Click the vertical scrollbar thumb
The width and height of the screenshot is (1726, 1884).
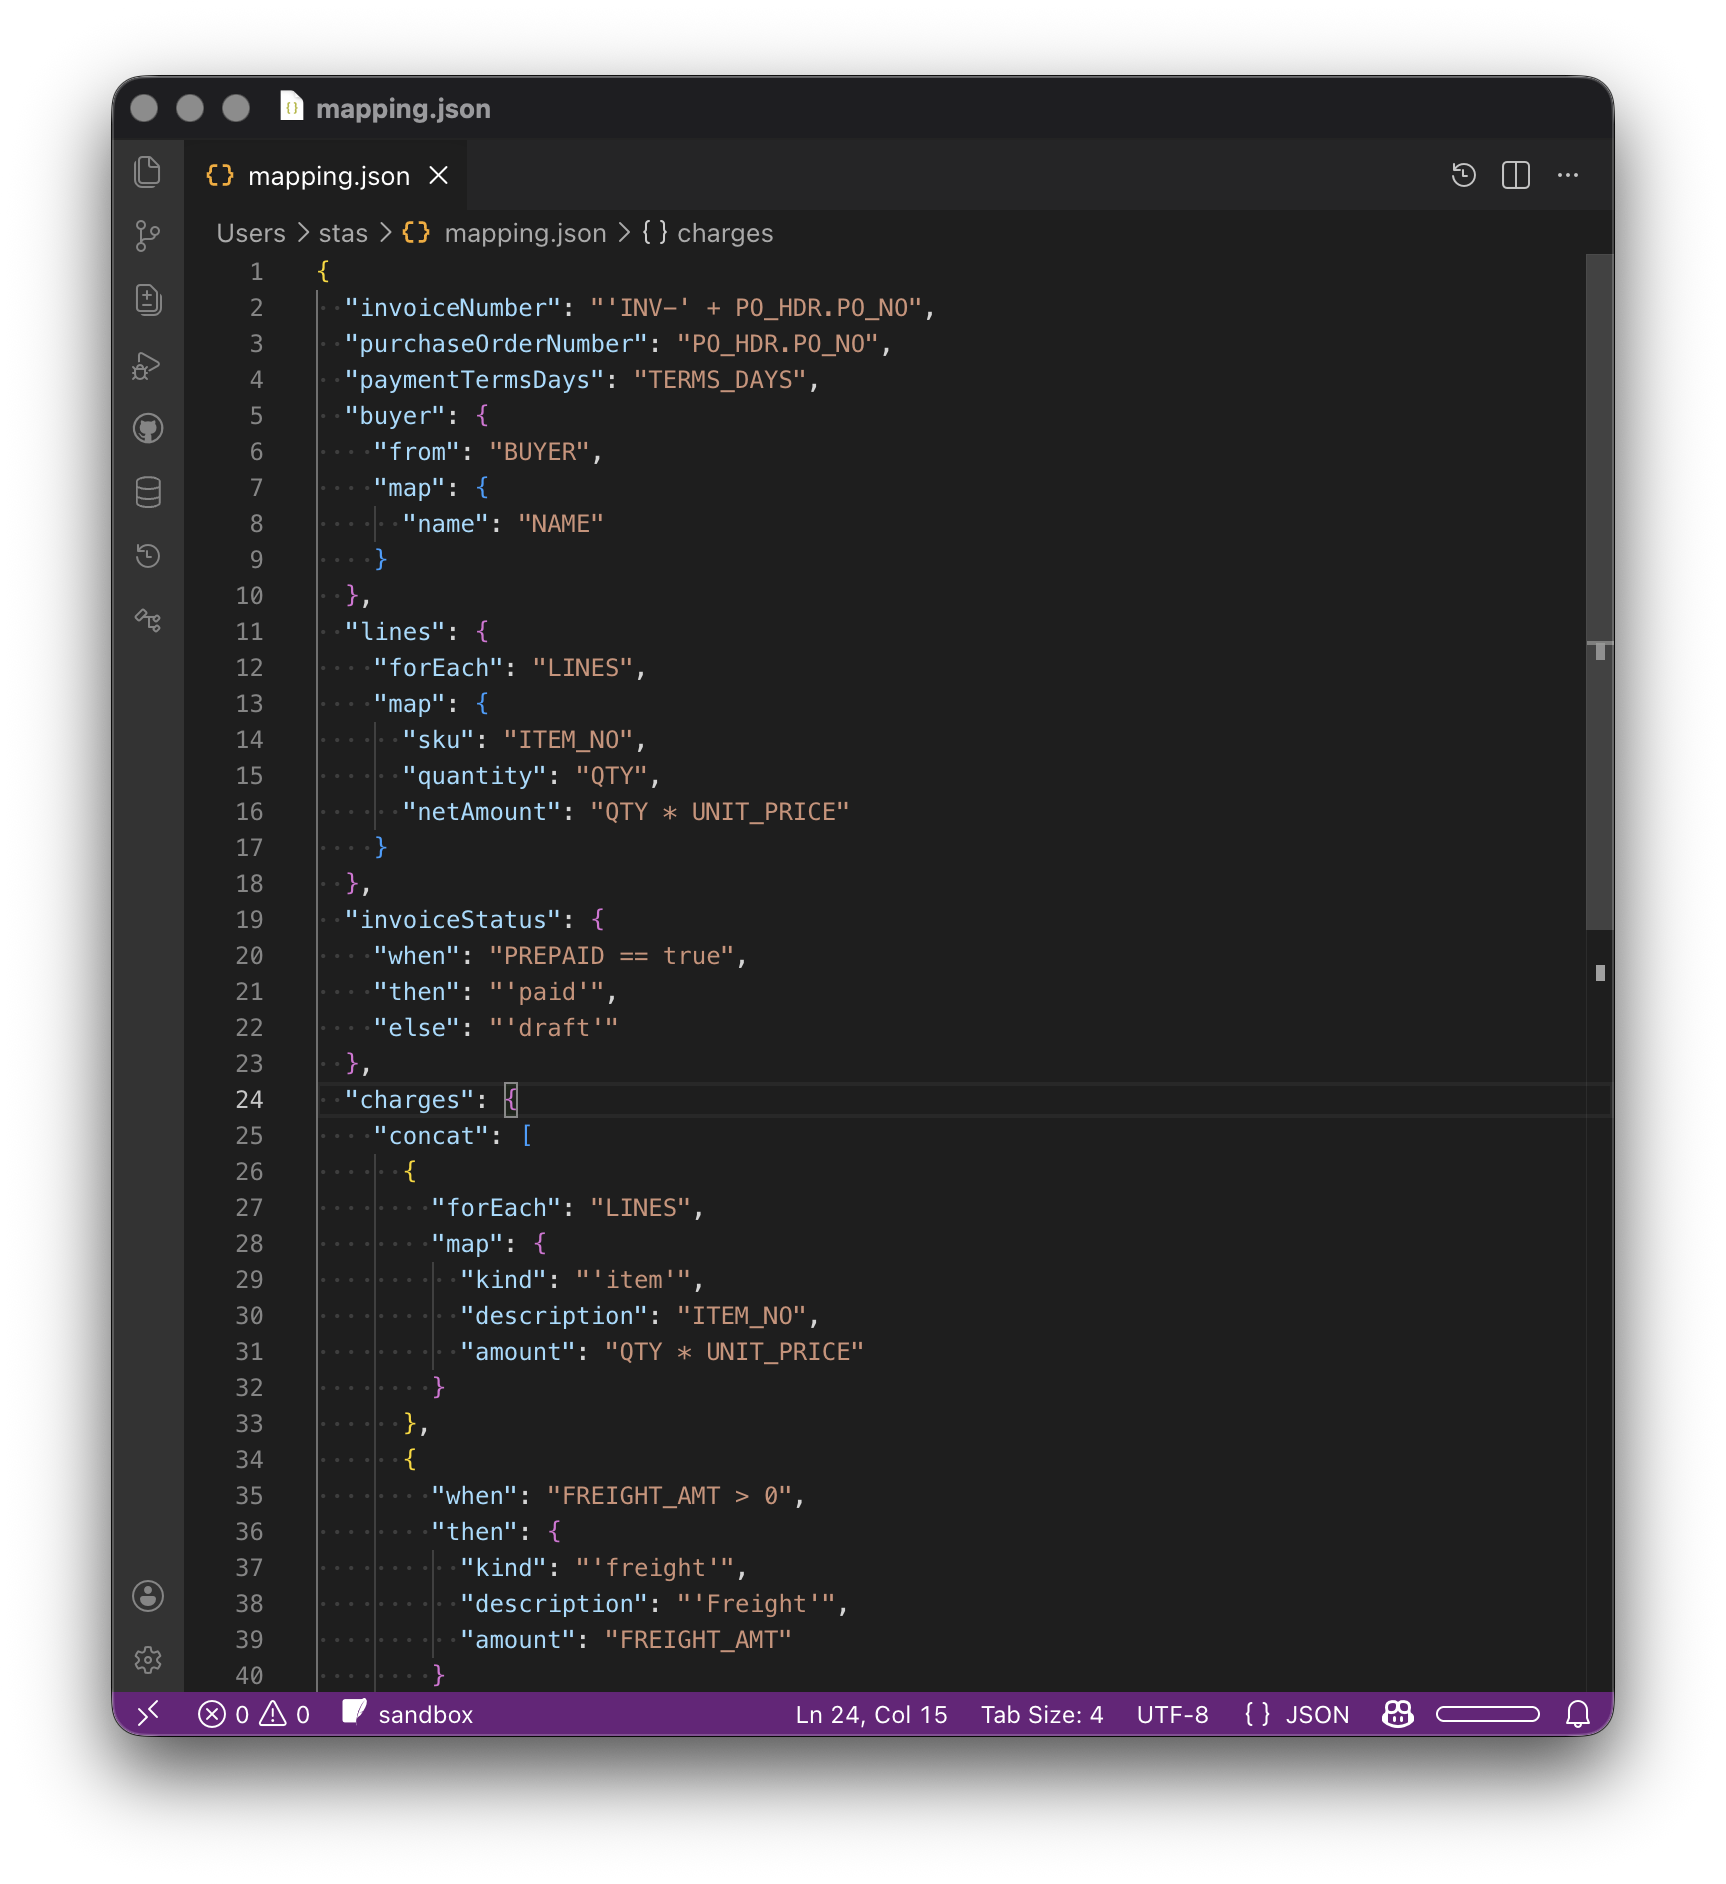click(x=1600, y=592)
